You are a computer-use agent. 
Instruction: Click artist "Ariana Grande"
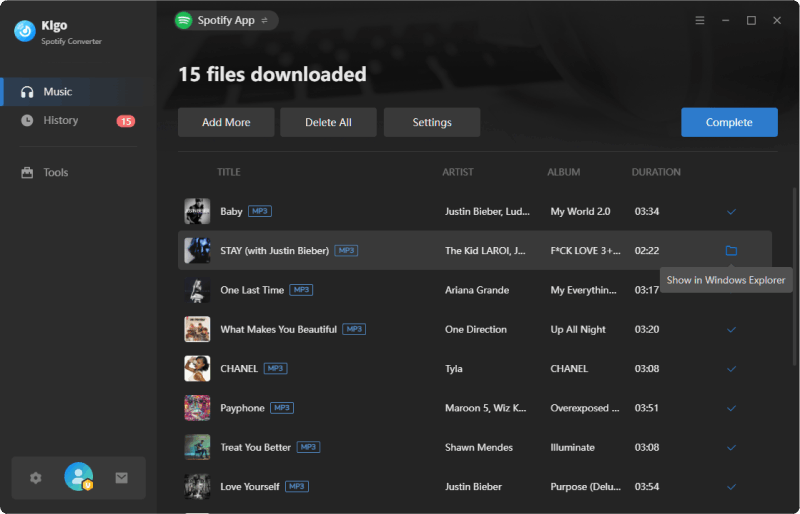click(477, 290)
